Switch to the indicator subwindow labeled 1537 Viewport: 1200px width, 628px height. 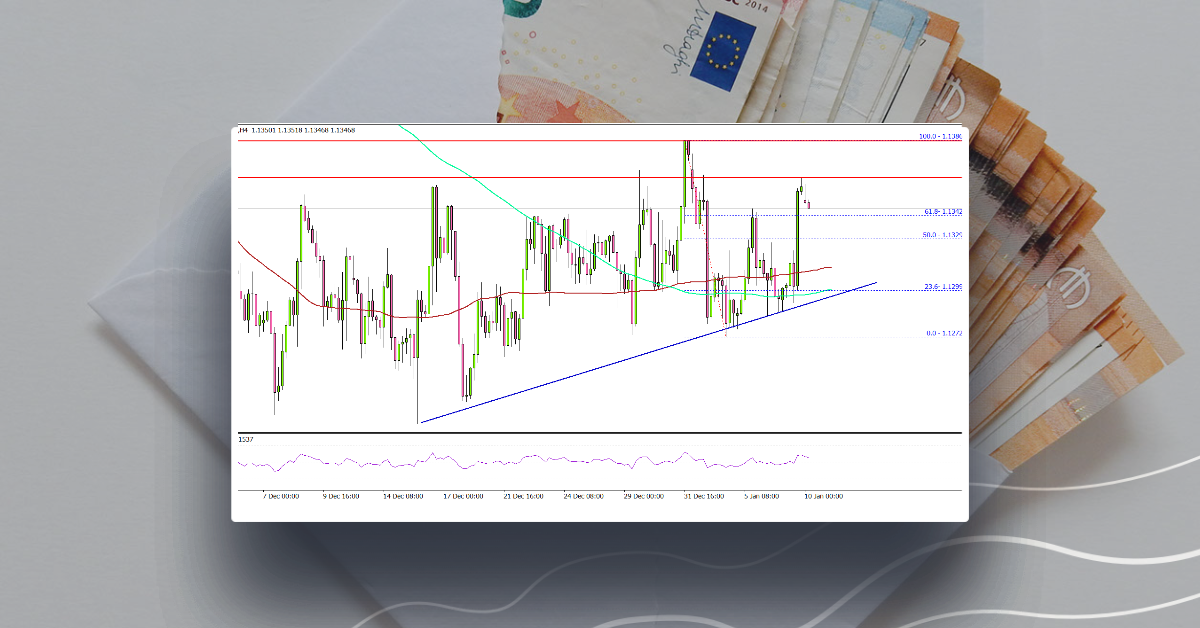pyautogui.click(x=245, y=438)
